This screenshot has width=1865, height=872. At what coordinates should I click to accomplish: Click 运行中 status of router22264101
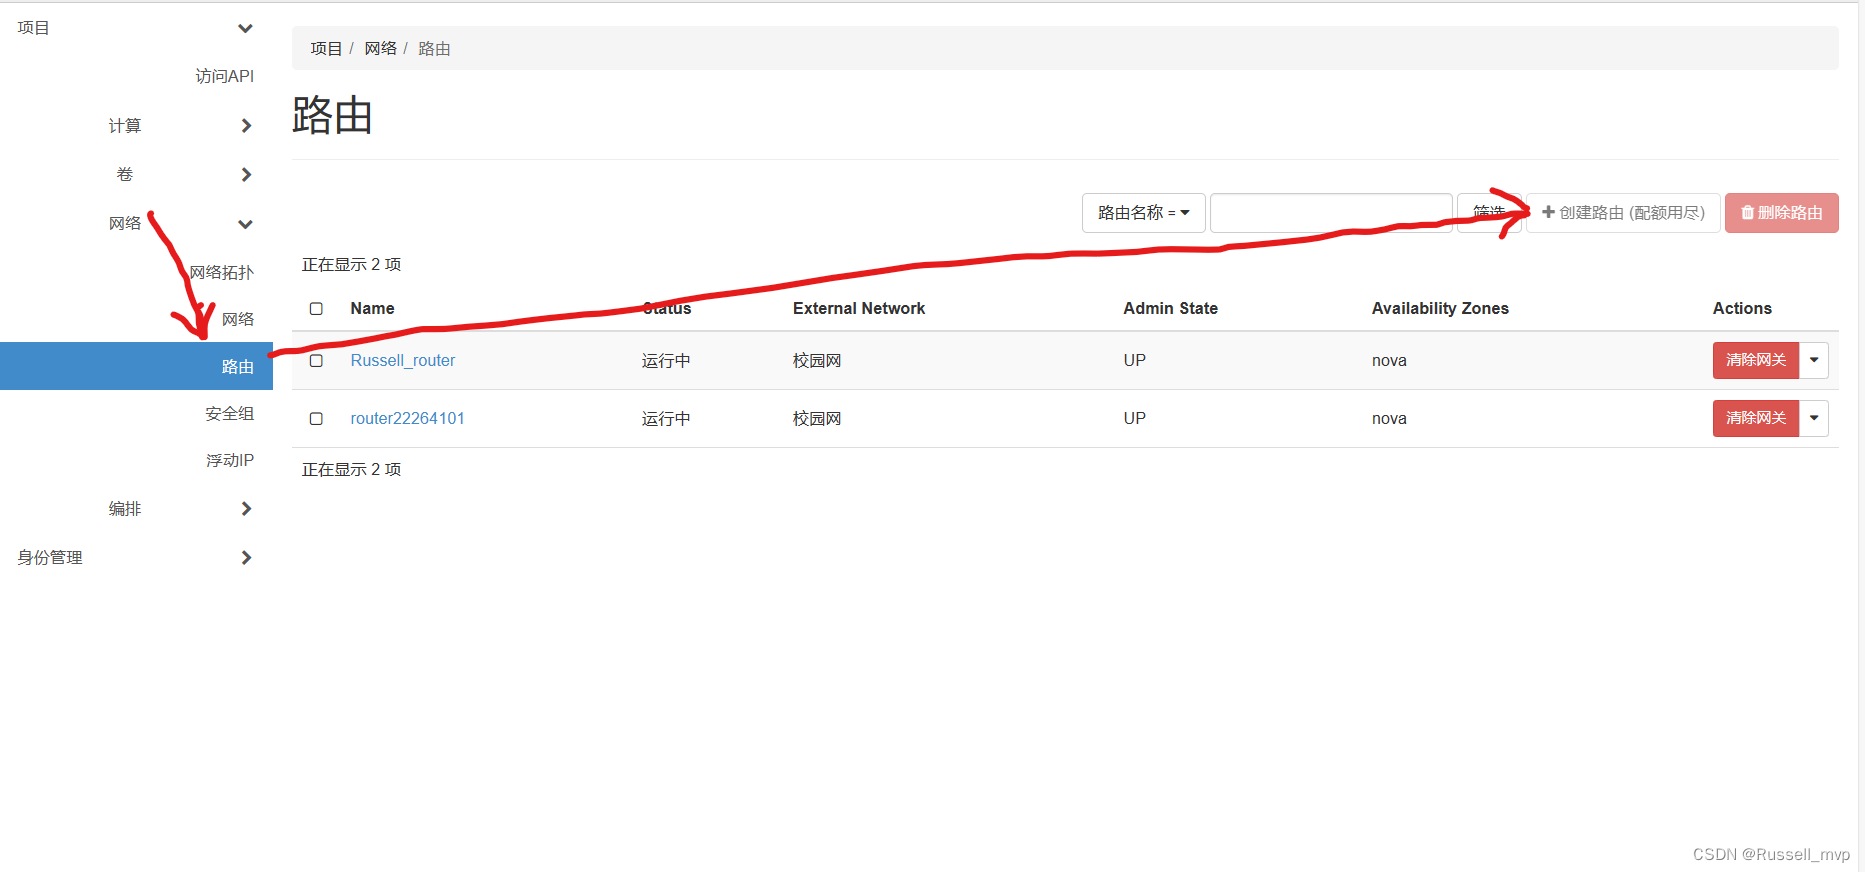click(x=666, y=418)
